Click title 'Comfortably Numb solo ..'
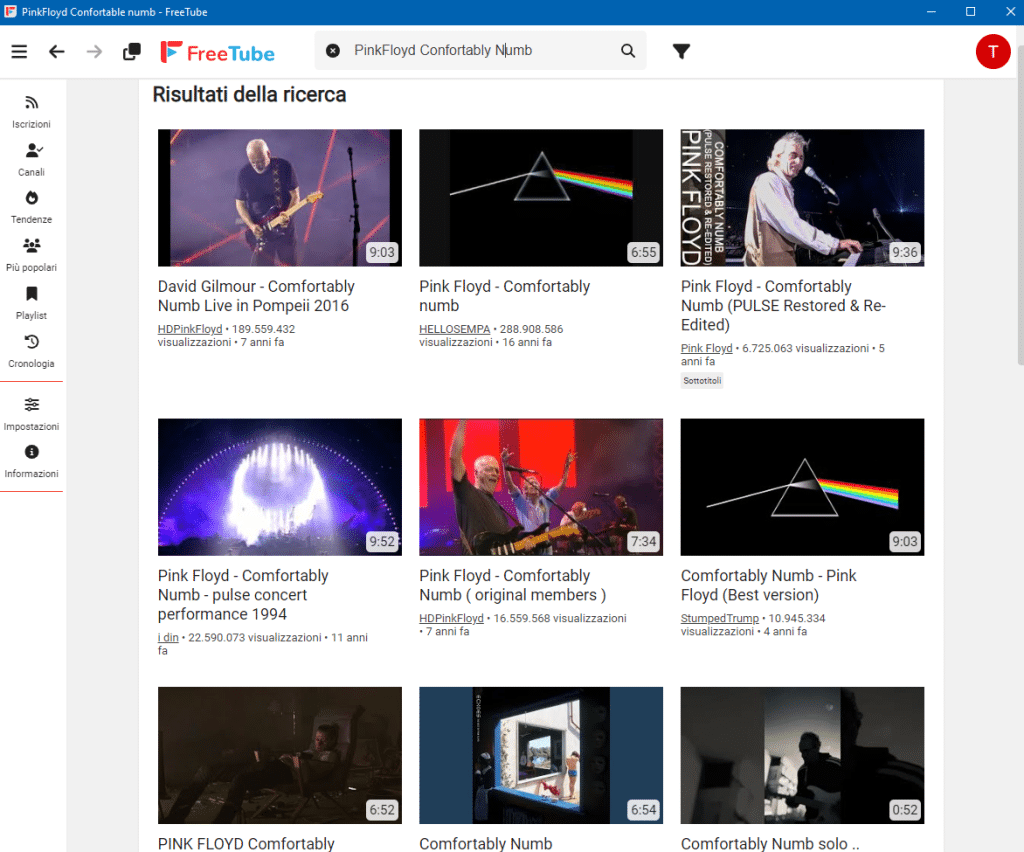 770,844
